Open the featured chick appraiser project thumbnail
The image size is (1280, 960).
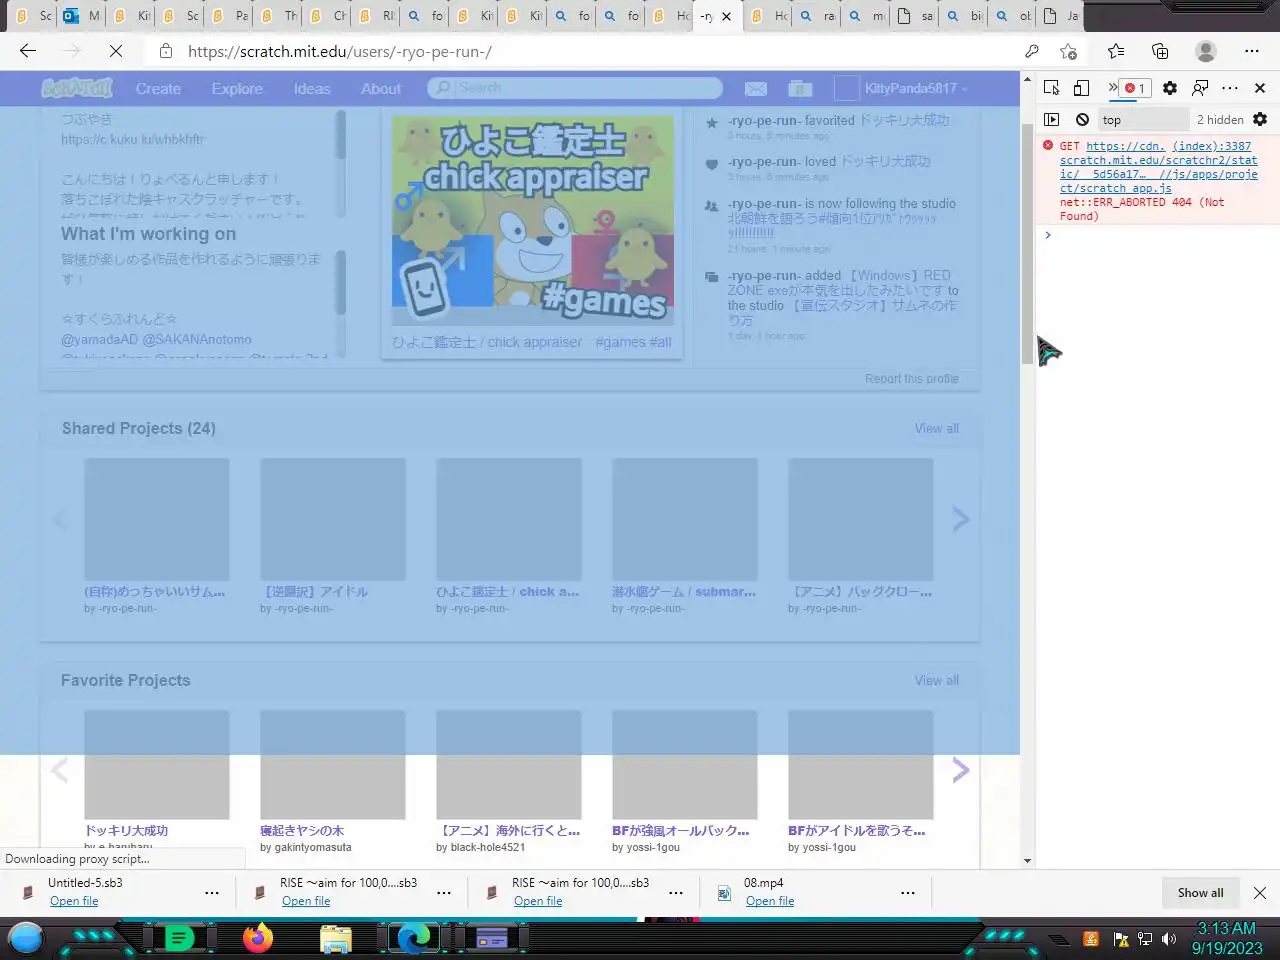click(532, 220)
